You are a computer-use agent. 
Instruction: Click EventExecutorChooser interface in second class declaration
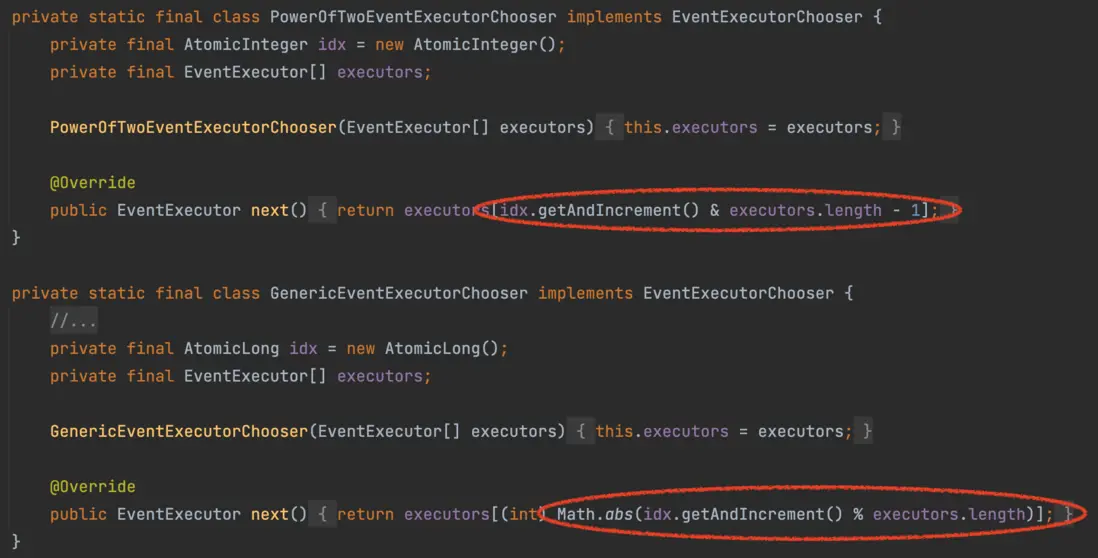click(x=739, y=293)
